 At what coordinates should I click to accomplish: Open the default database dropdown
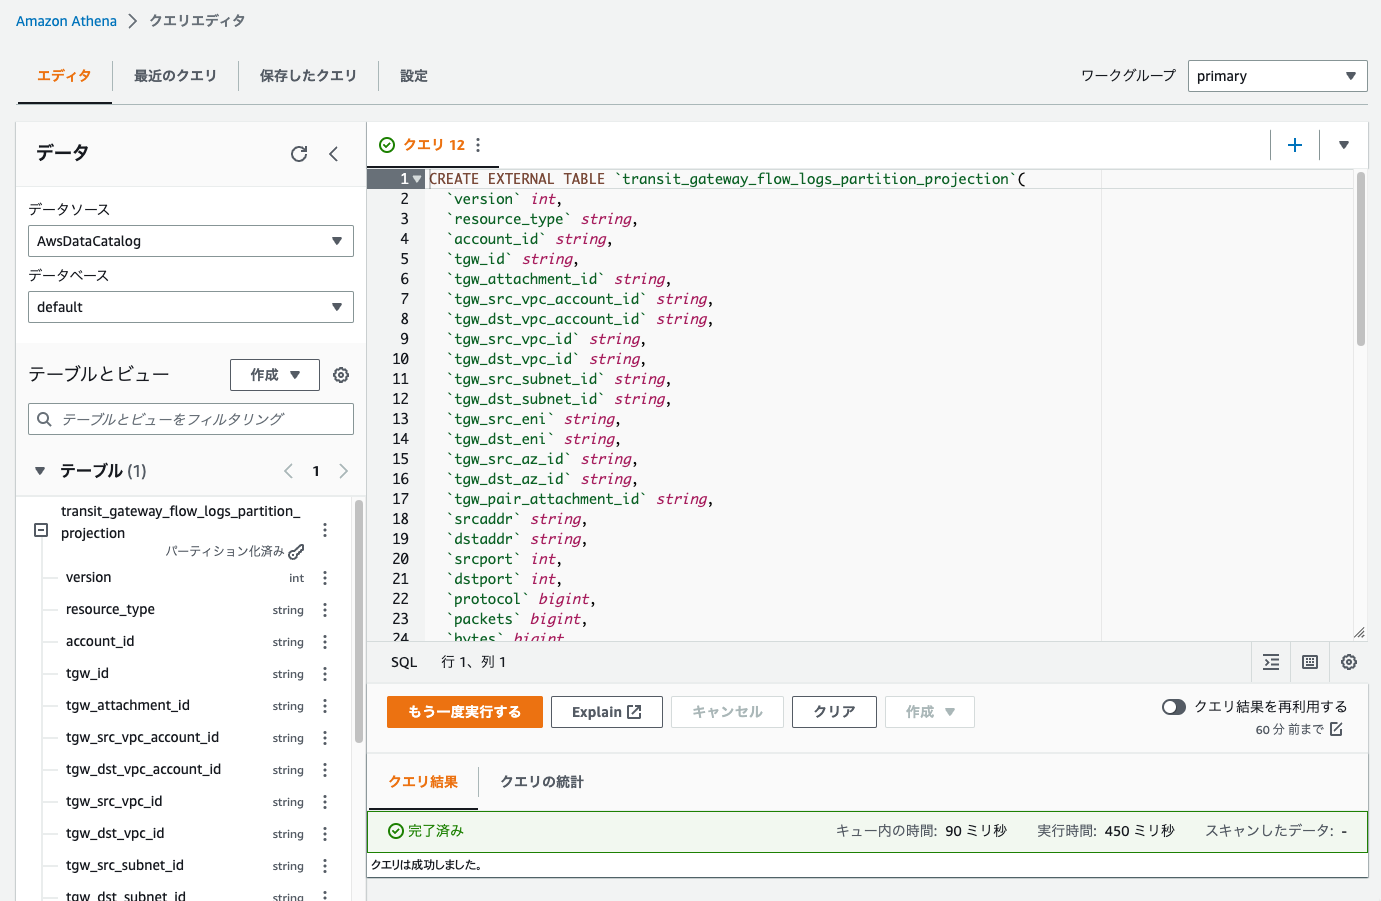pyautogui.click(x=190, y=307)
